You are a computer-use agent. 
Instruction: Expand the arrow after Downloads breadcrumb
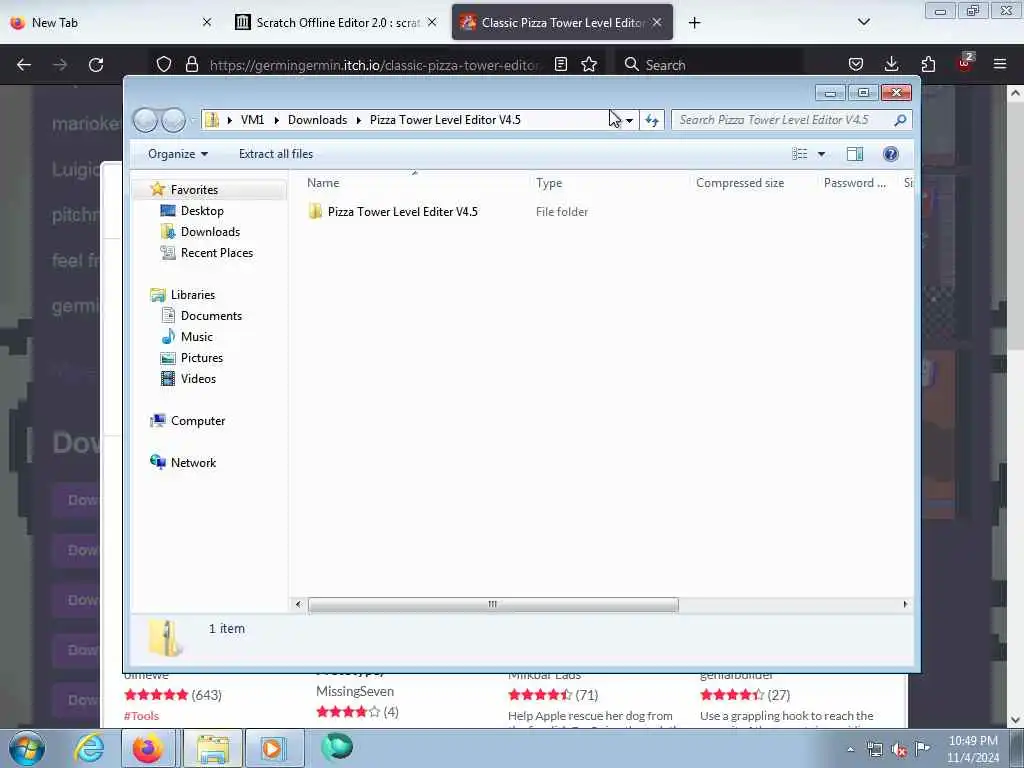[359, 120]
